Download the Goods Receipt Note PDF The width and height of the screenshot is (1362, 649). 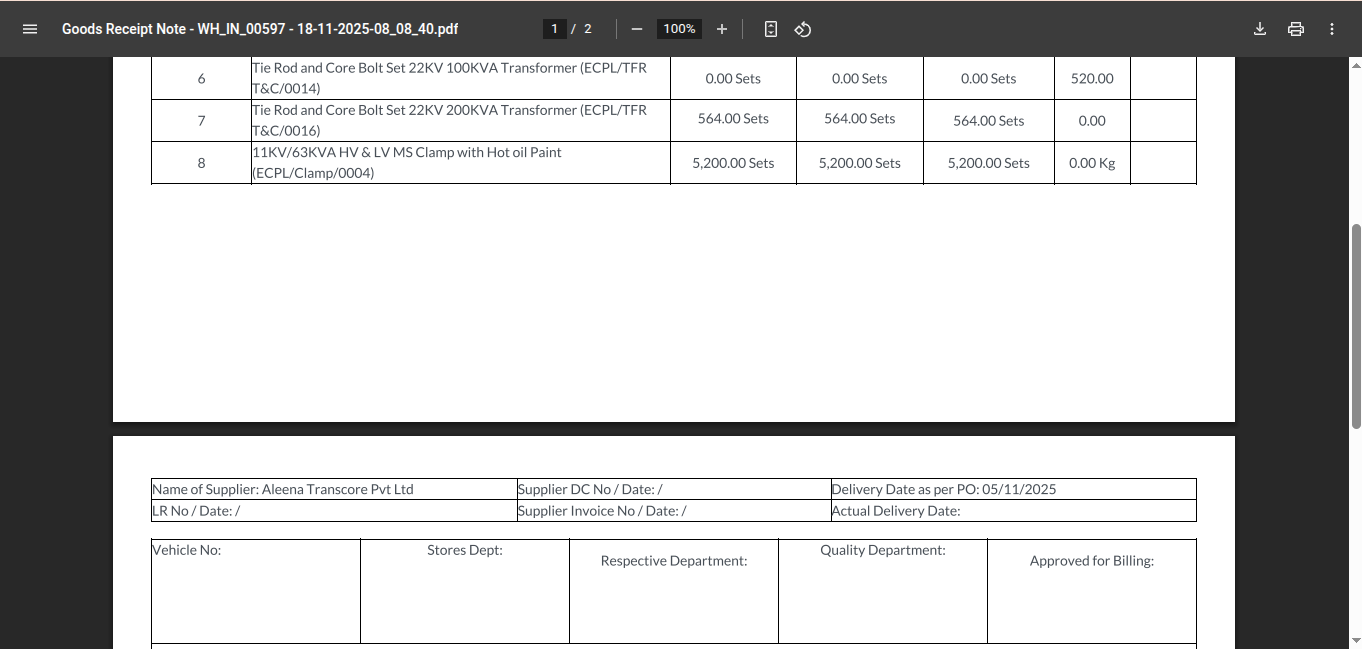pyautogui.click(x=1260, y=29)
